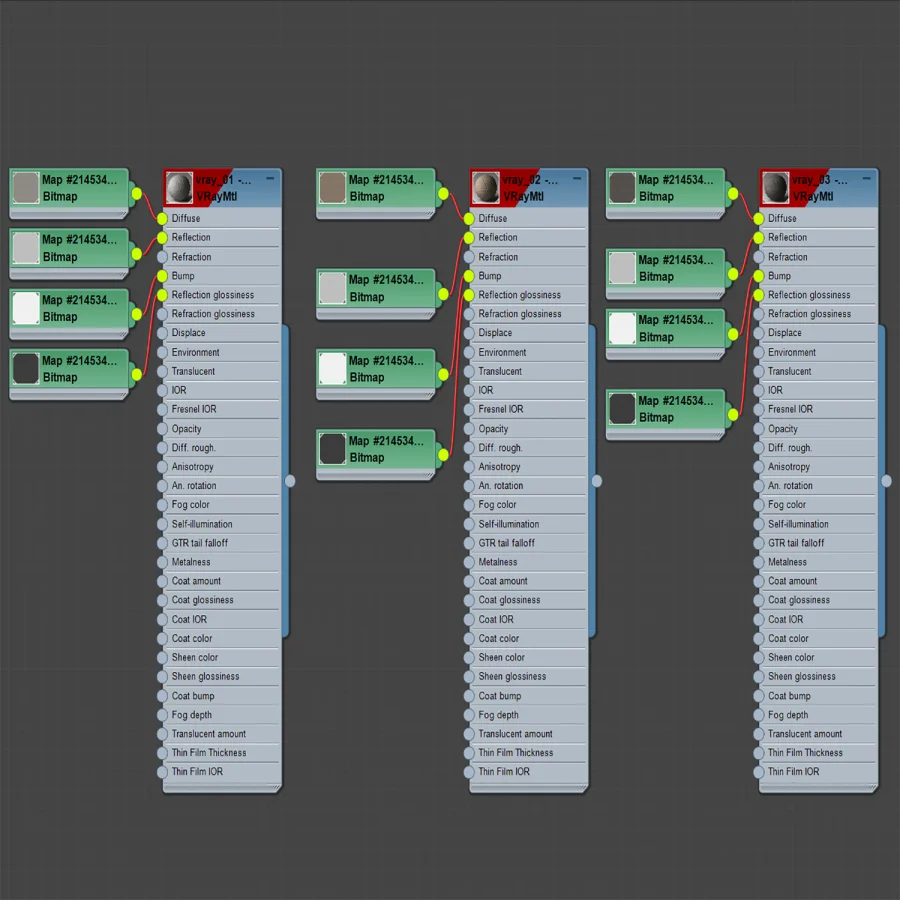Select 'Fog depth' label on vray_01
The height and width of the screenshot is (900, 900).
point(192,715)
